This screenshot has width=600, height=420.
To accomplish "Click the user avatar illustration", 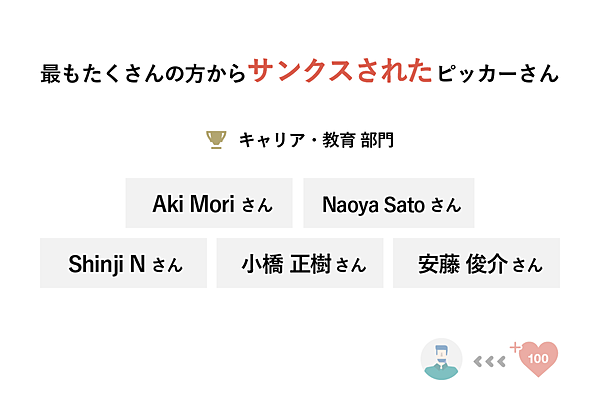I will pyautogui.click(x=441, y=359).
